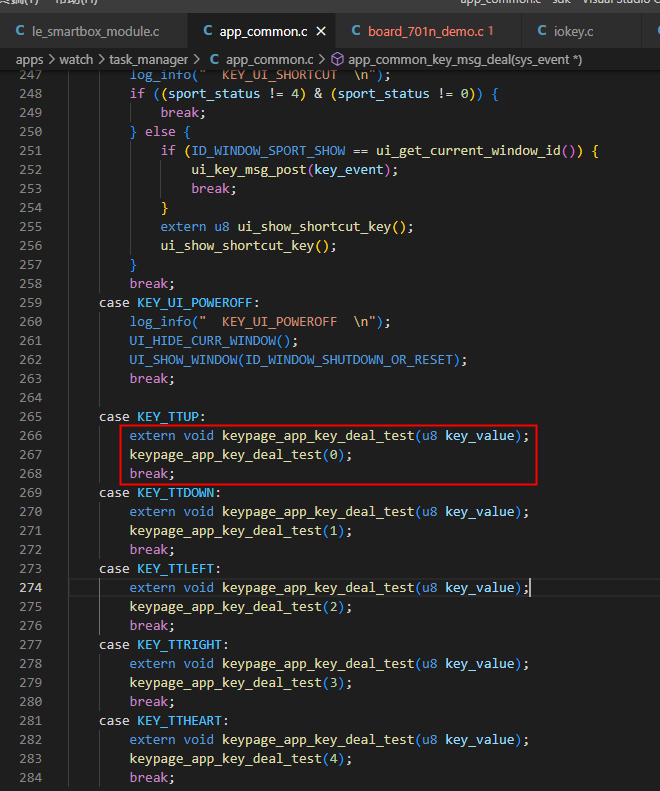
Task: Click C file icon on le_smartbox_module.c tab
Action: [x=20, y=31]
